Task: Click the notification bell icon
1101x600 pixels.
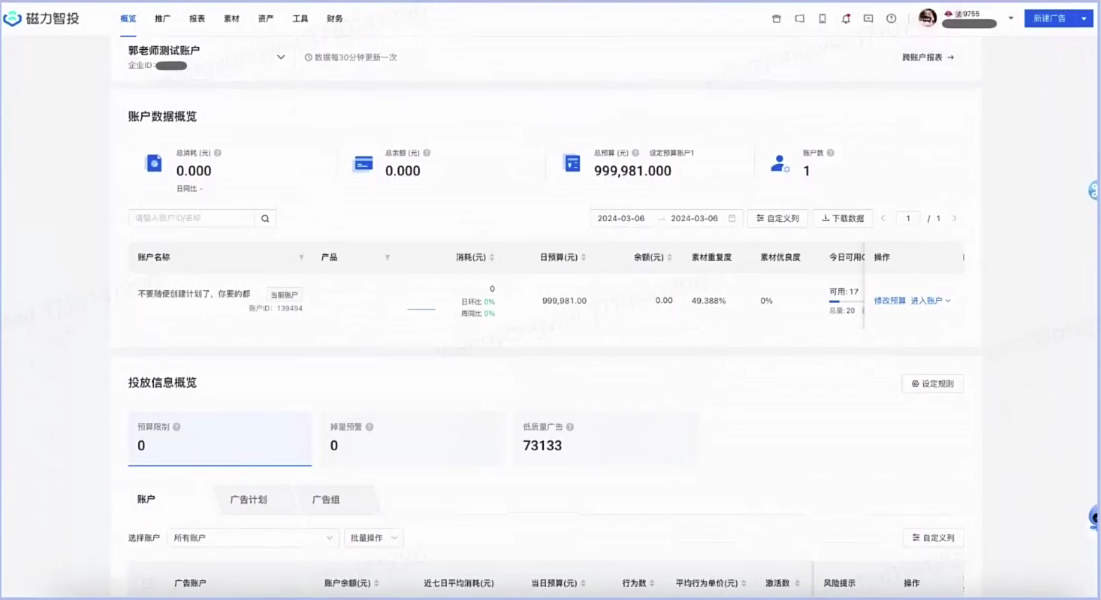Action: pos(846,17)
